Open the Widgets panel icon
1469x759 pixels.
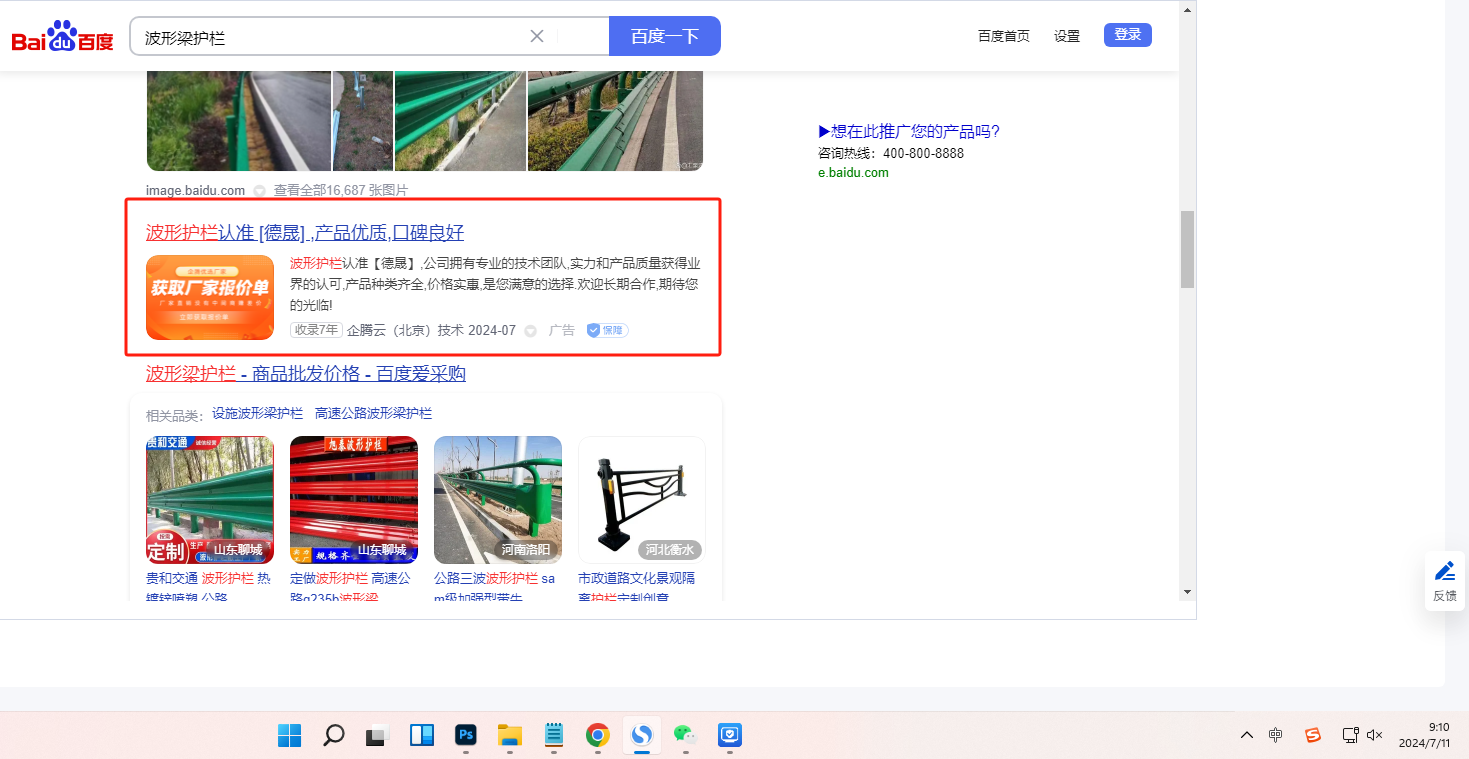(x=421, y=735)
